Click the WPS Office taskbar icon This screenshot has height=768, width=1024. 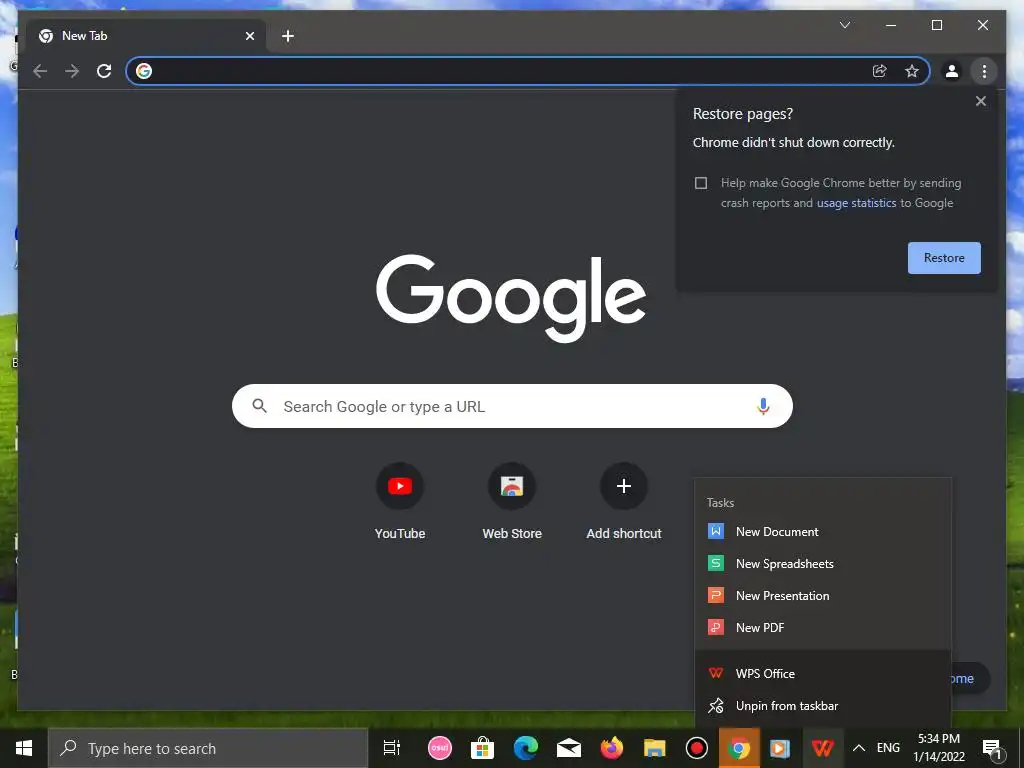(822, 748)
